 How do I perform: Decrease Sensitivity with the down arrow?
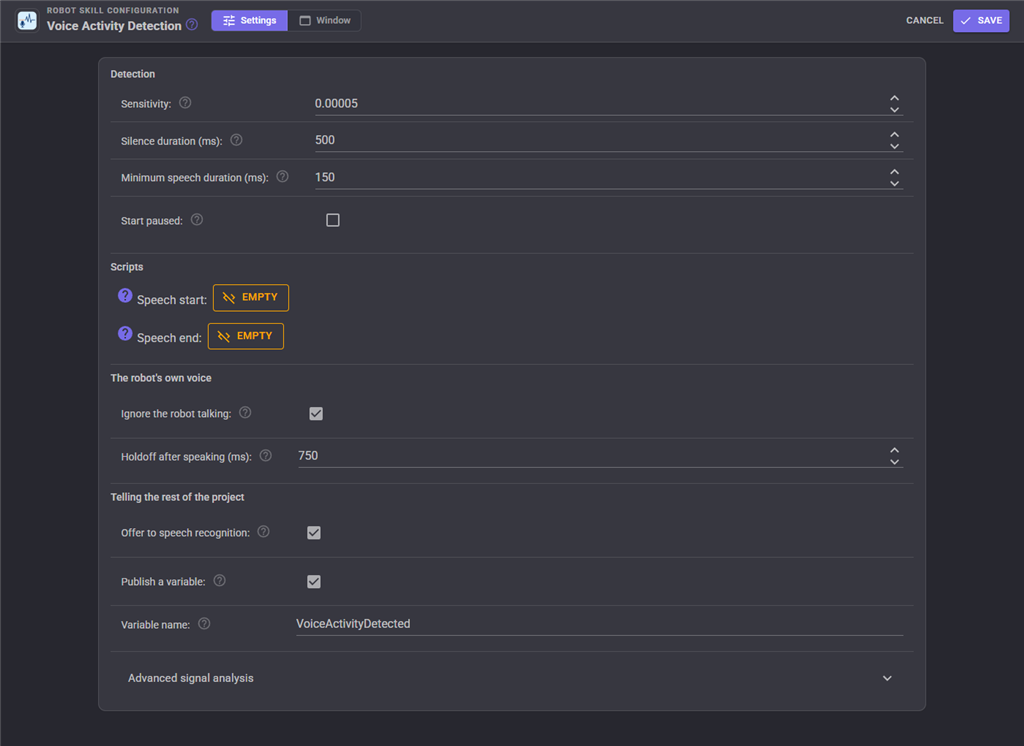click(895, 110)
